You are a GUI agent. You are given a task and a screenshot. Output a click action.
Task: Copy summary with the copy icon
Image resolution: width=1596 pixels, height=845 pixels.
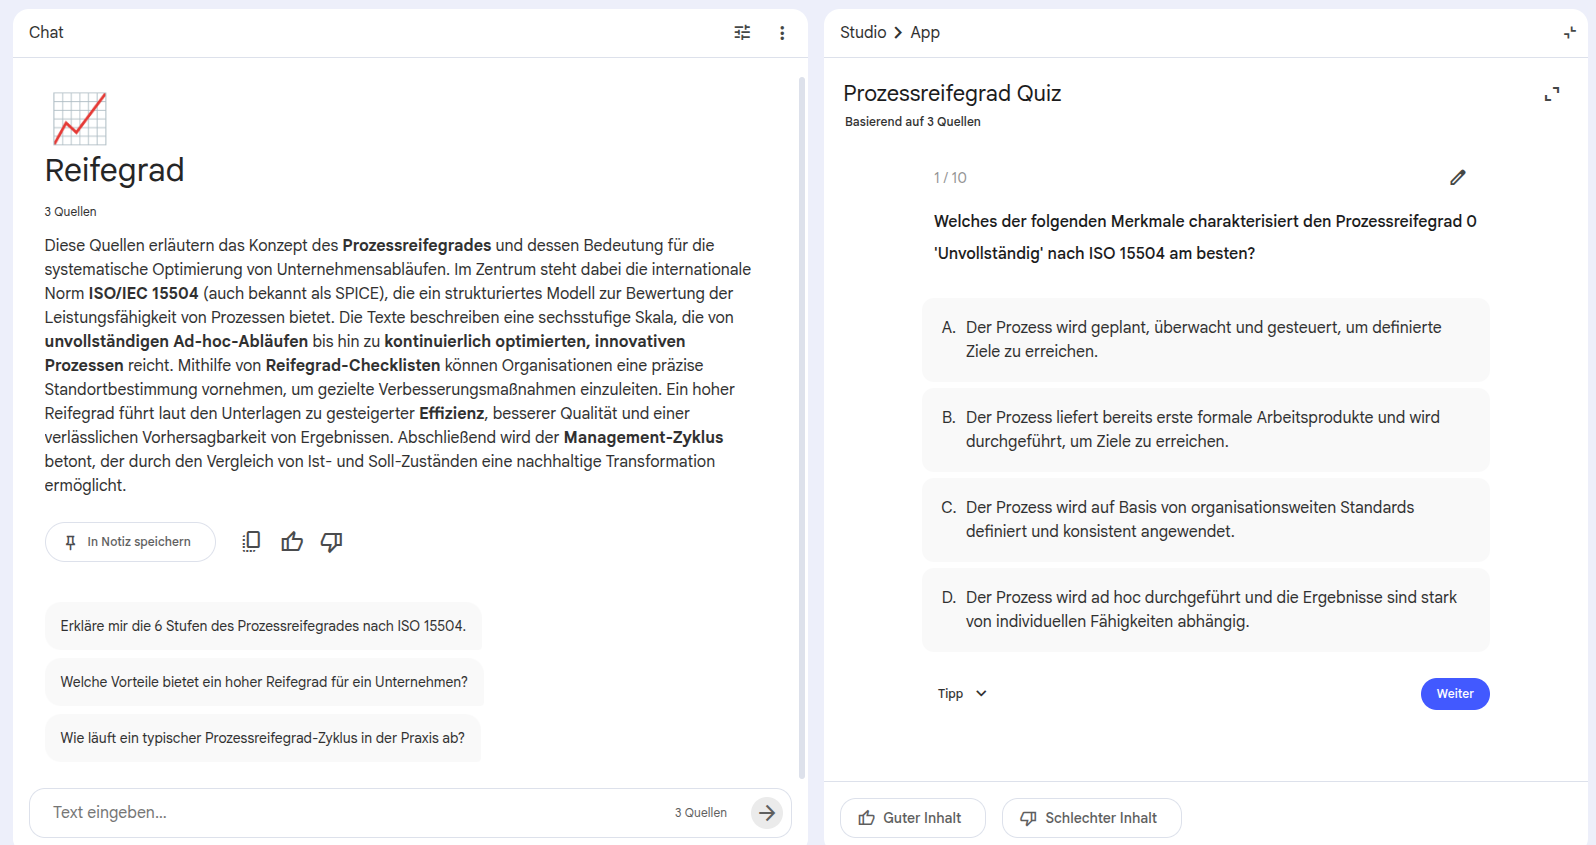coord(251,542)
